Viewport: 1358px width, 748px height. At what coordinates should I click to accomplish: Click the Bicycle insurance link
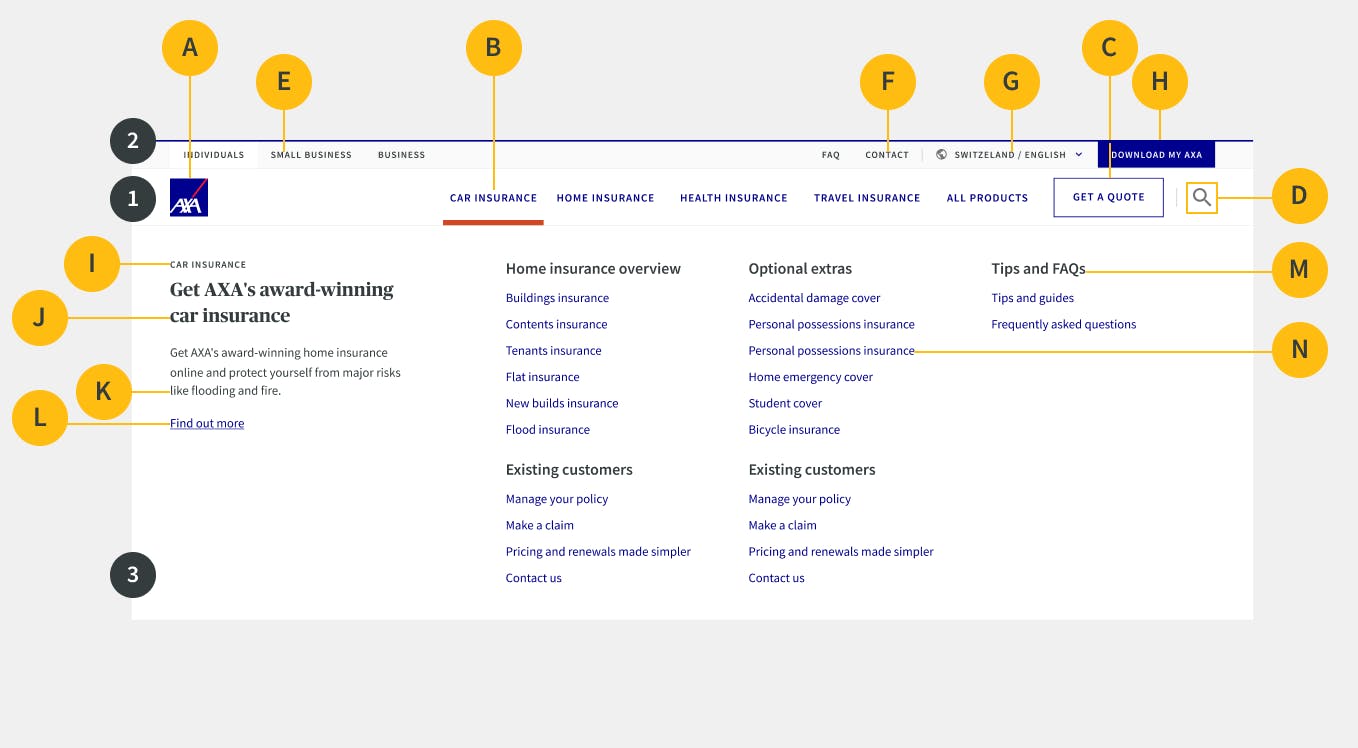[x=794, y=430]
